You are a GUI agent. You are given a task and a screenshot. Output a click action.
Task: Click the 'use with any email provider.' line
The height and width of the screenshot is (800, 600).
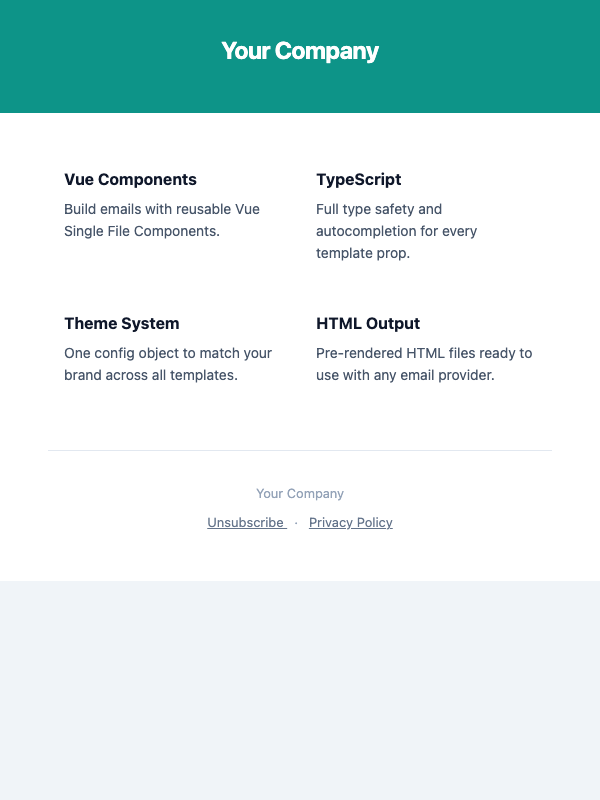tap(406, 375)
